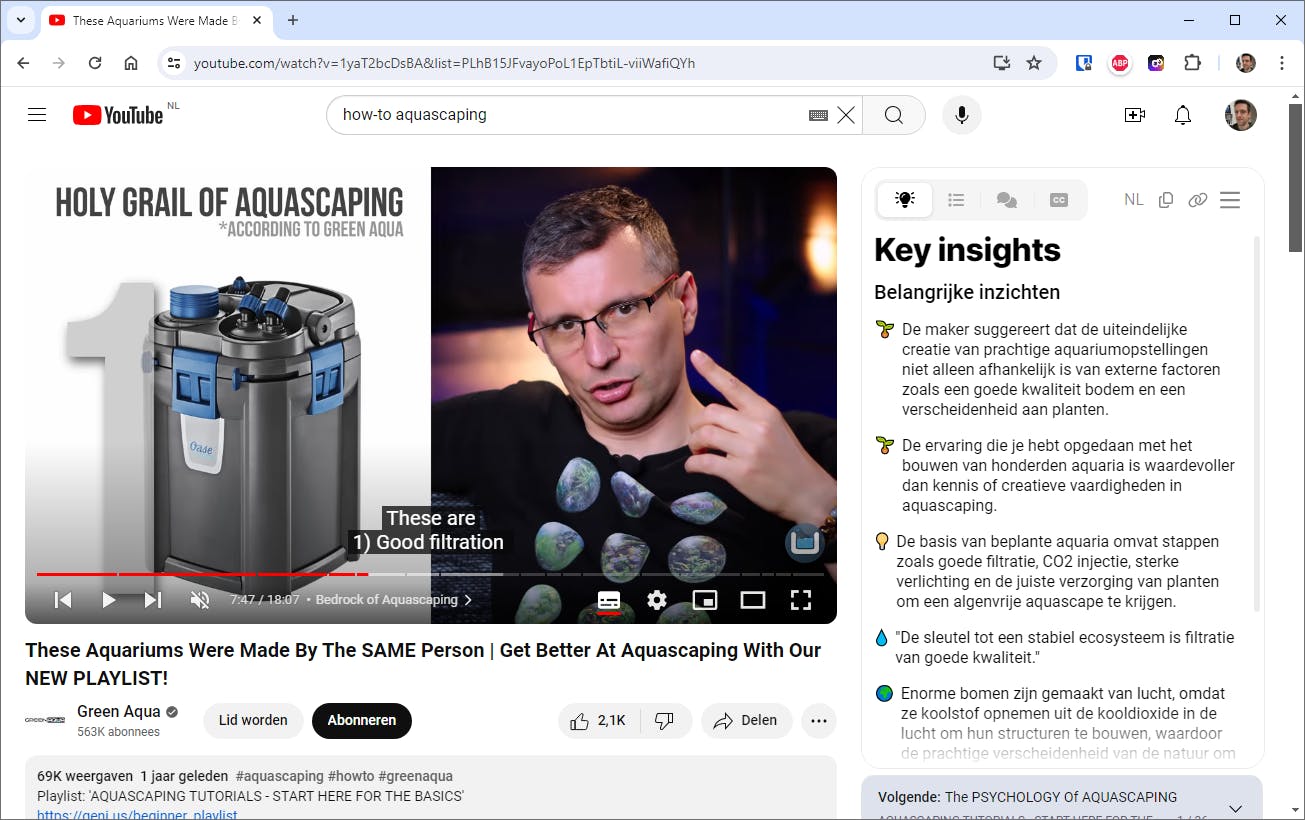Follow the #aquascaping hashtag
The width and height of the screenshot is (1305, 820).
279,776
